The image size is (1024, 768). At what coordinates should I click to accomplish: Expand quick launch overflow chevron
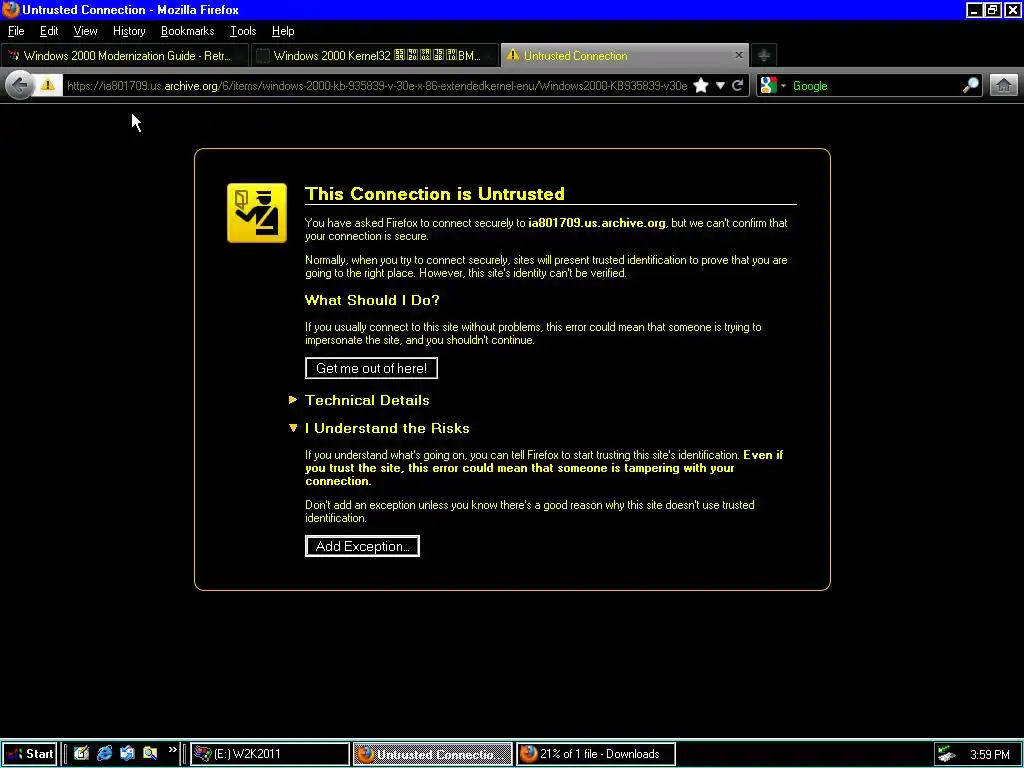click(172, 750)
